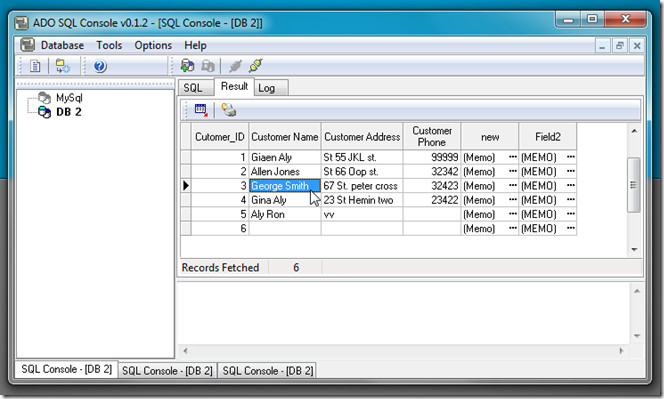
Task: Close the inner SQL Console child window
Action: pyautogui.click(x=636, y=45)
